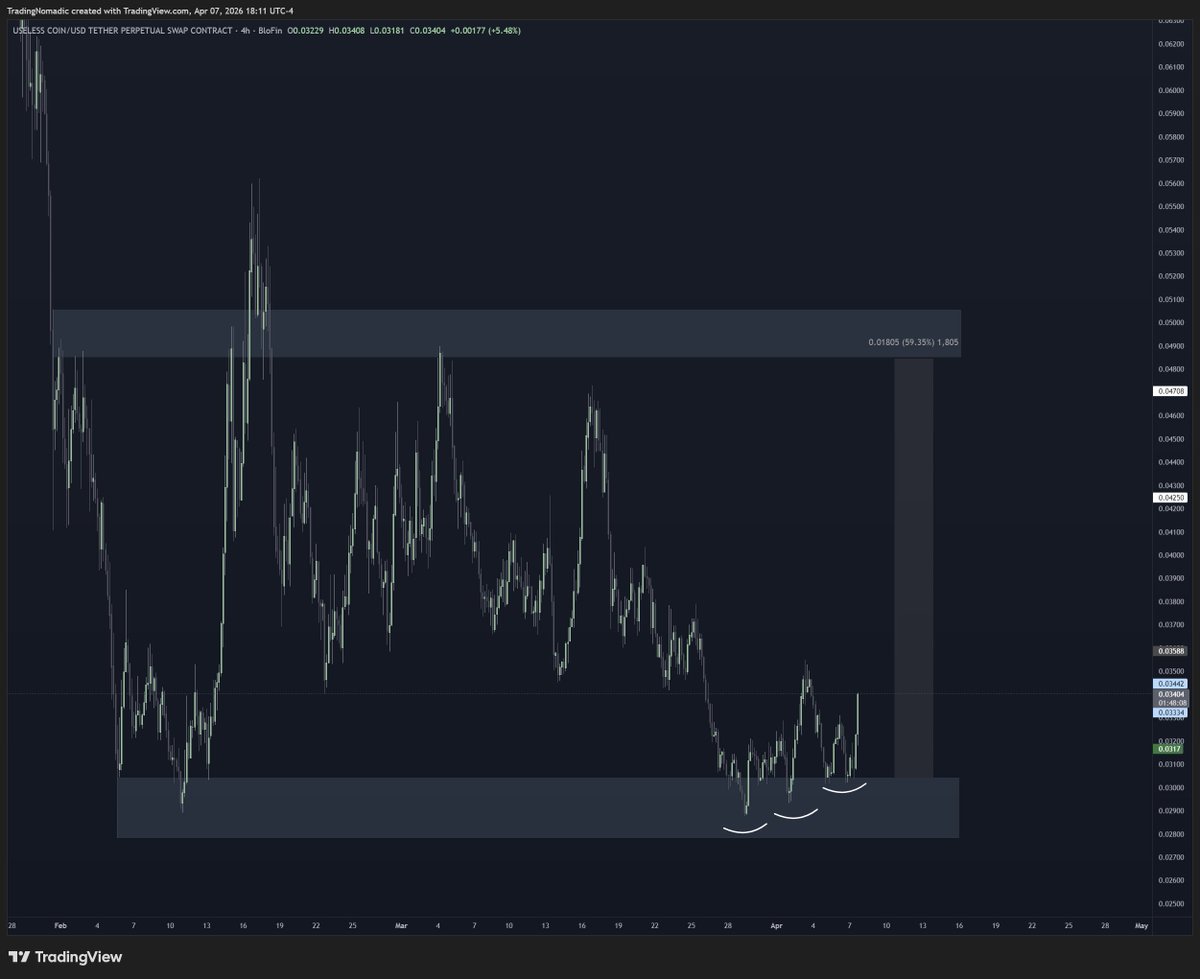Click the gray 0.03588 price label
Viewport: 1200px width, 979px height.
(1169, 651)
